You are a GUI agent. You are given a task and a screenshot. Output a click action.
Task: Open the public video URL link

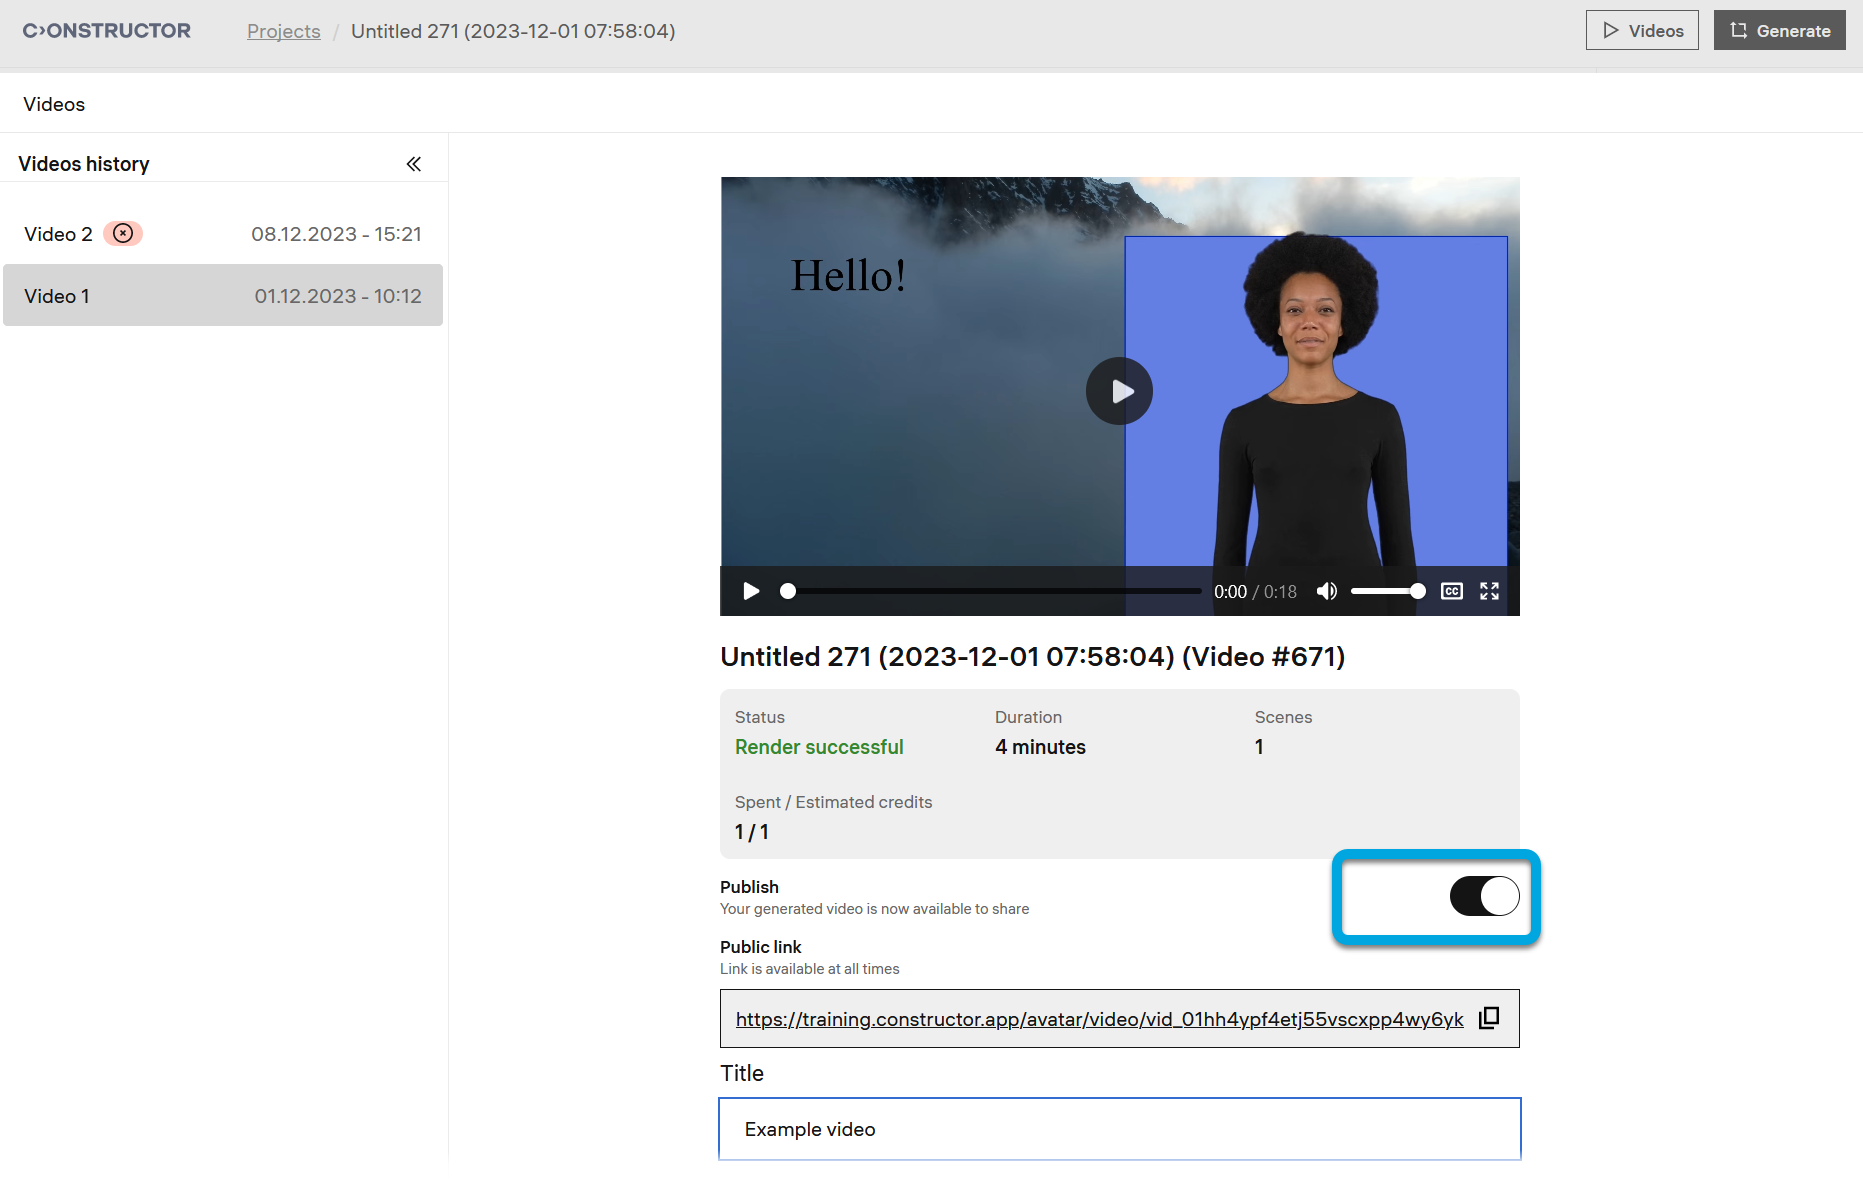pos(1099,1019)
